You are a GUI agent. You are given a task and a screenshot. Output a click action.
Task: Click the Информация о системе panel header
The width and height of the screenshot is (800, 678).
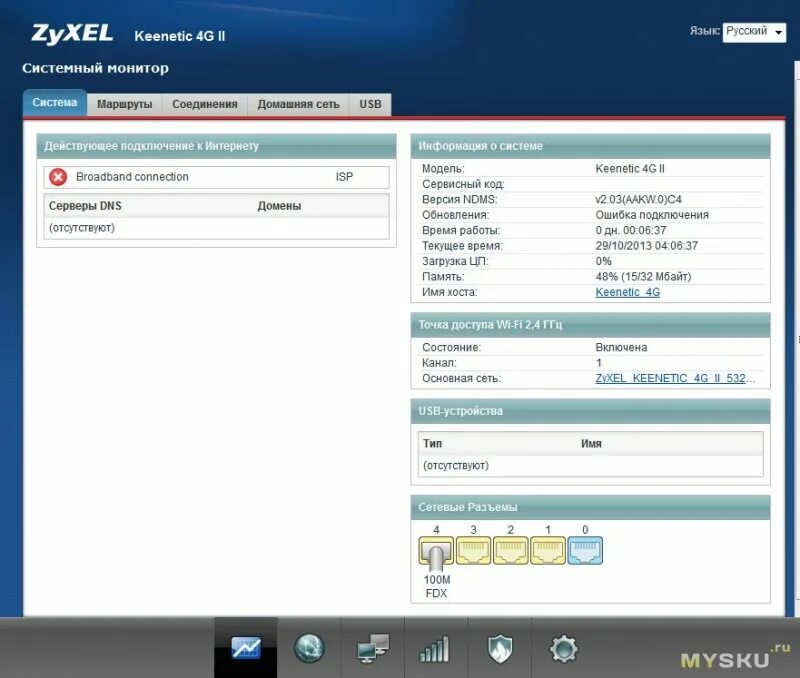pos(590,146)
